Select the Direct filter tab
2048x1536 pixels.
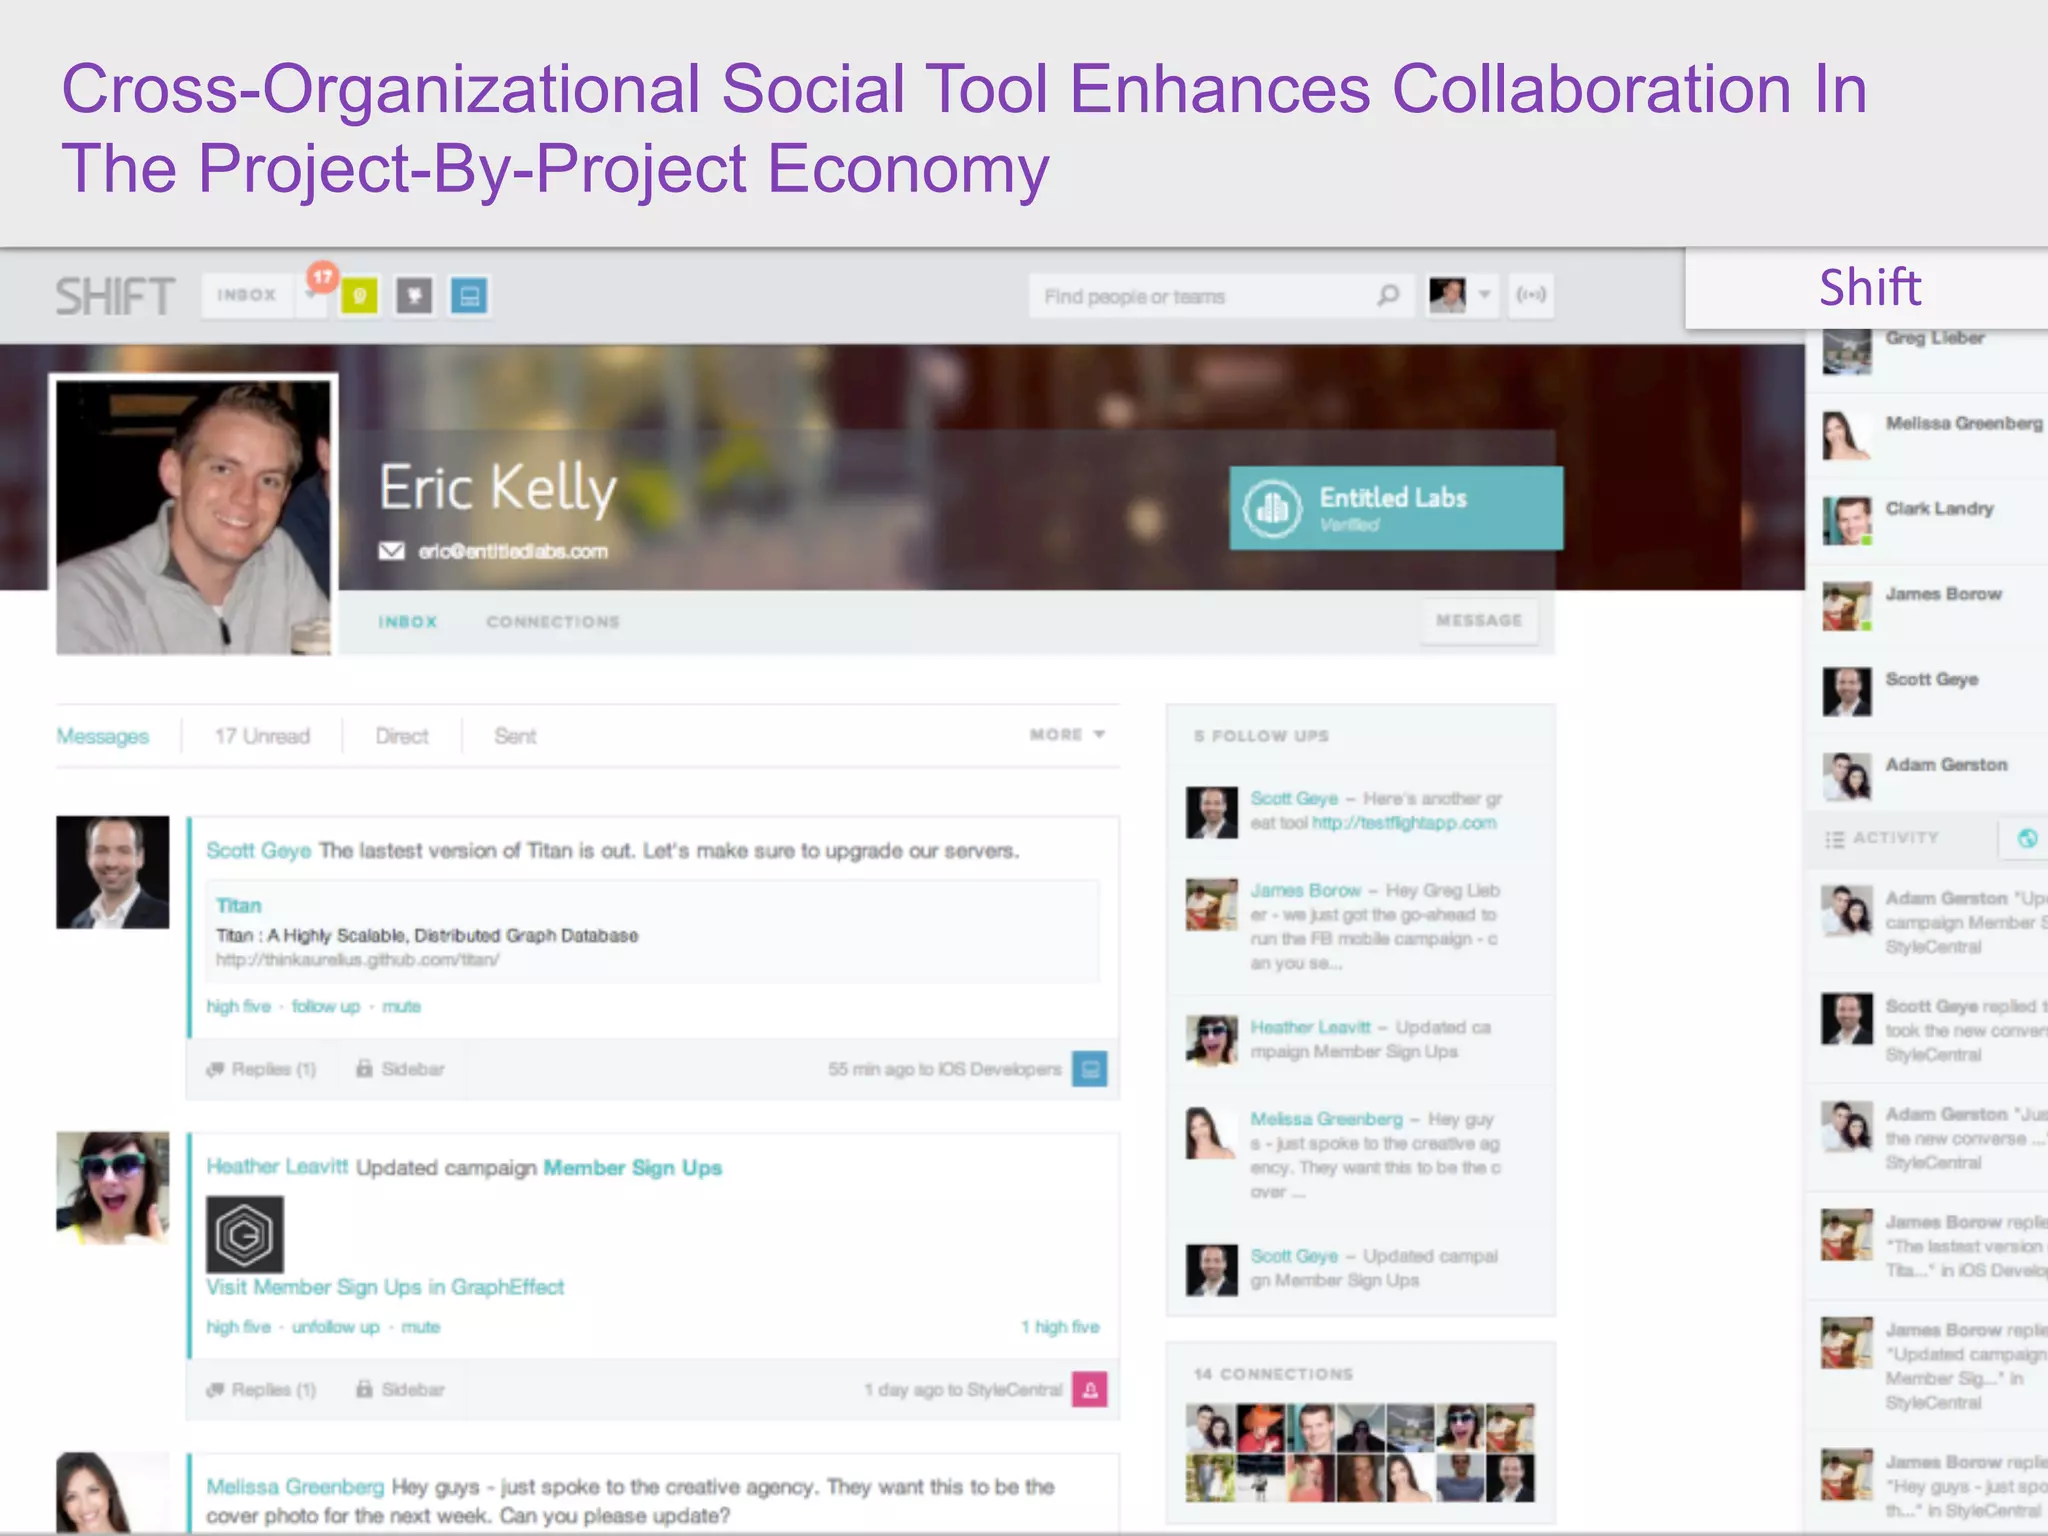pyautogui.click(x=402, y=736)
